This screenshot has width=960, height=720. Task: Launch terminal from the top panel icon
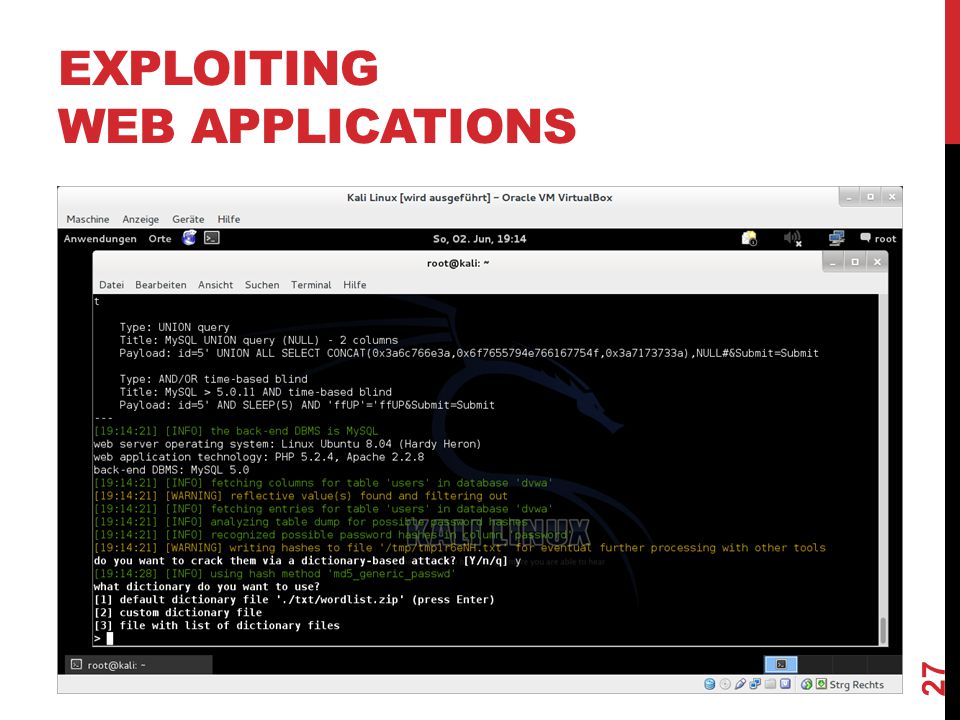pos(212,238)
